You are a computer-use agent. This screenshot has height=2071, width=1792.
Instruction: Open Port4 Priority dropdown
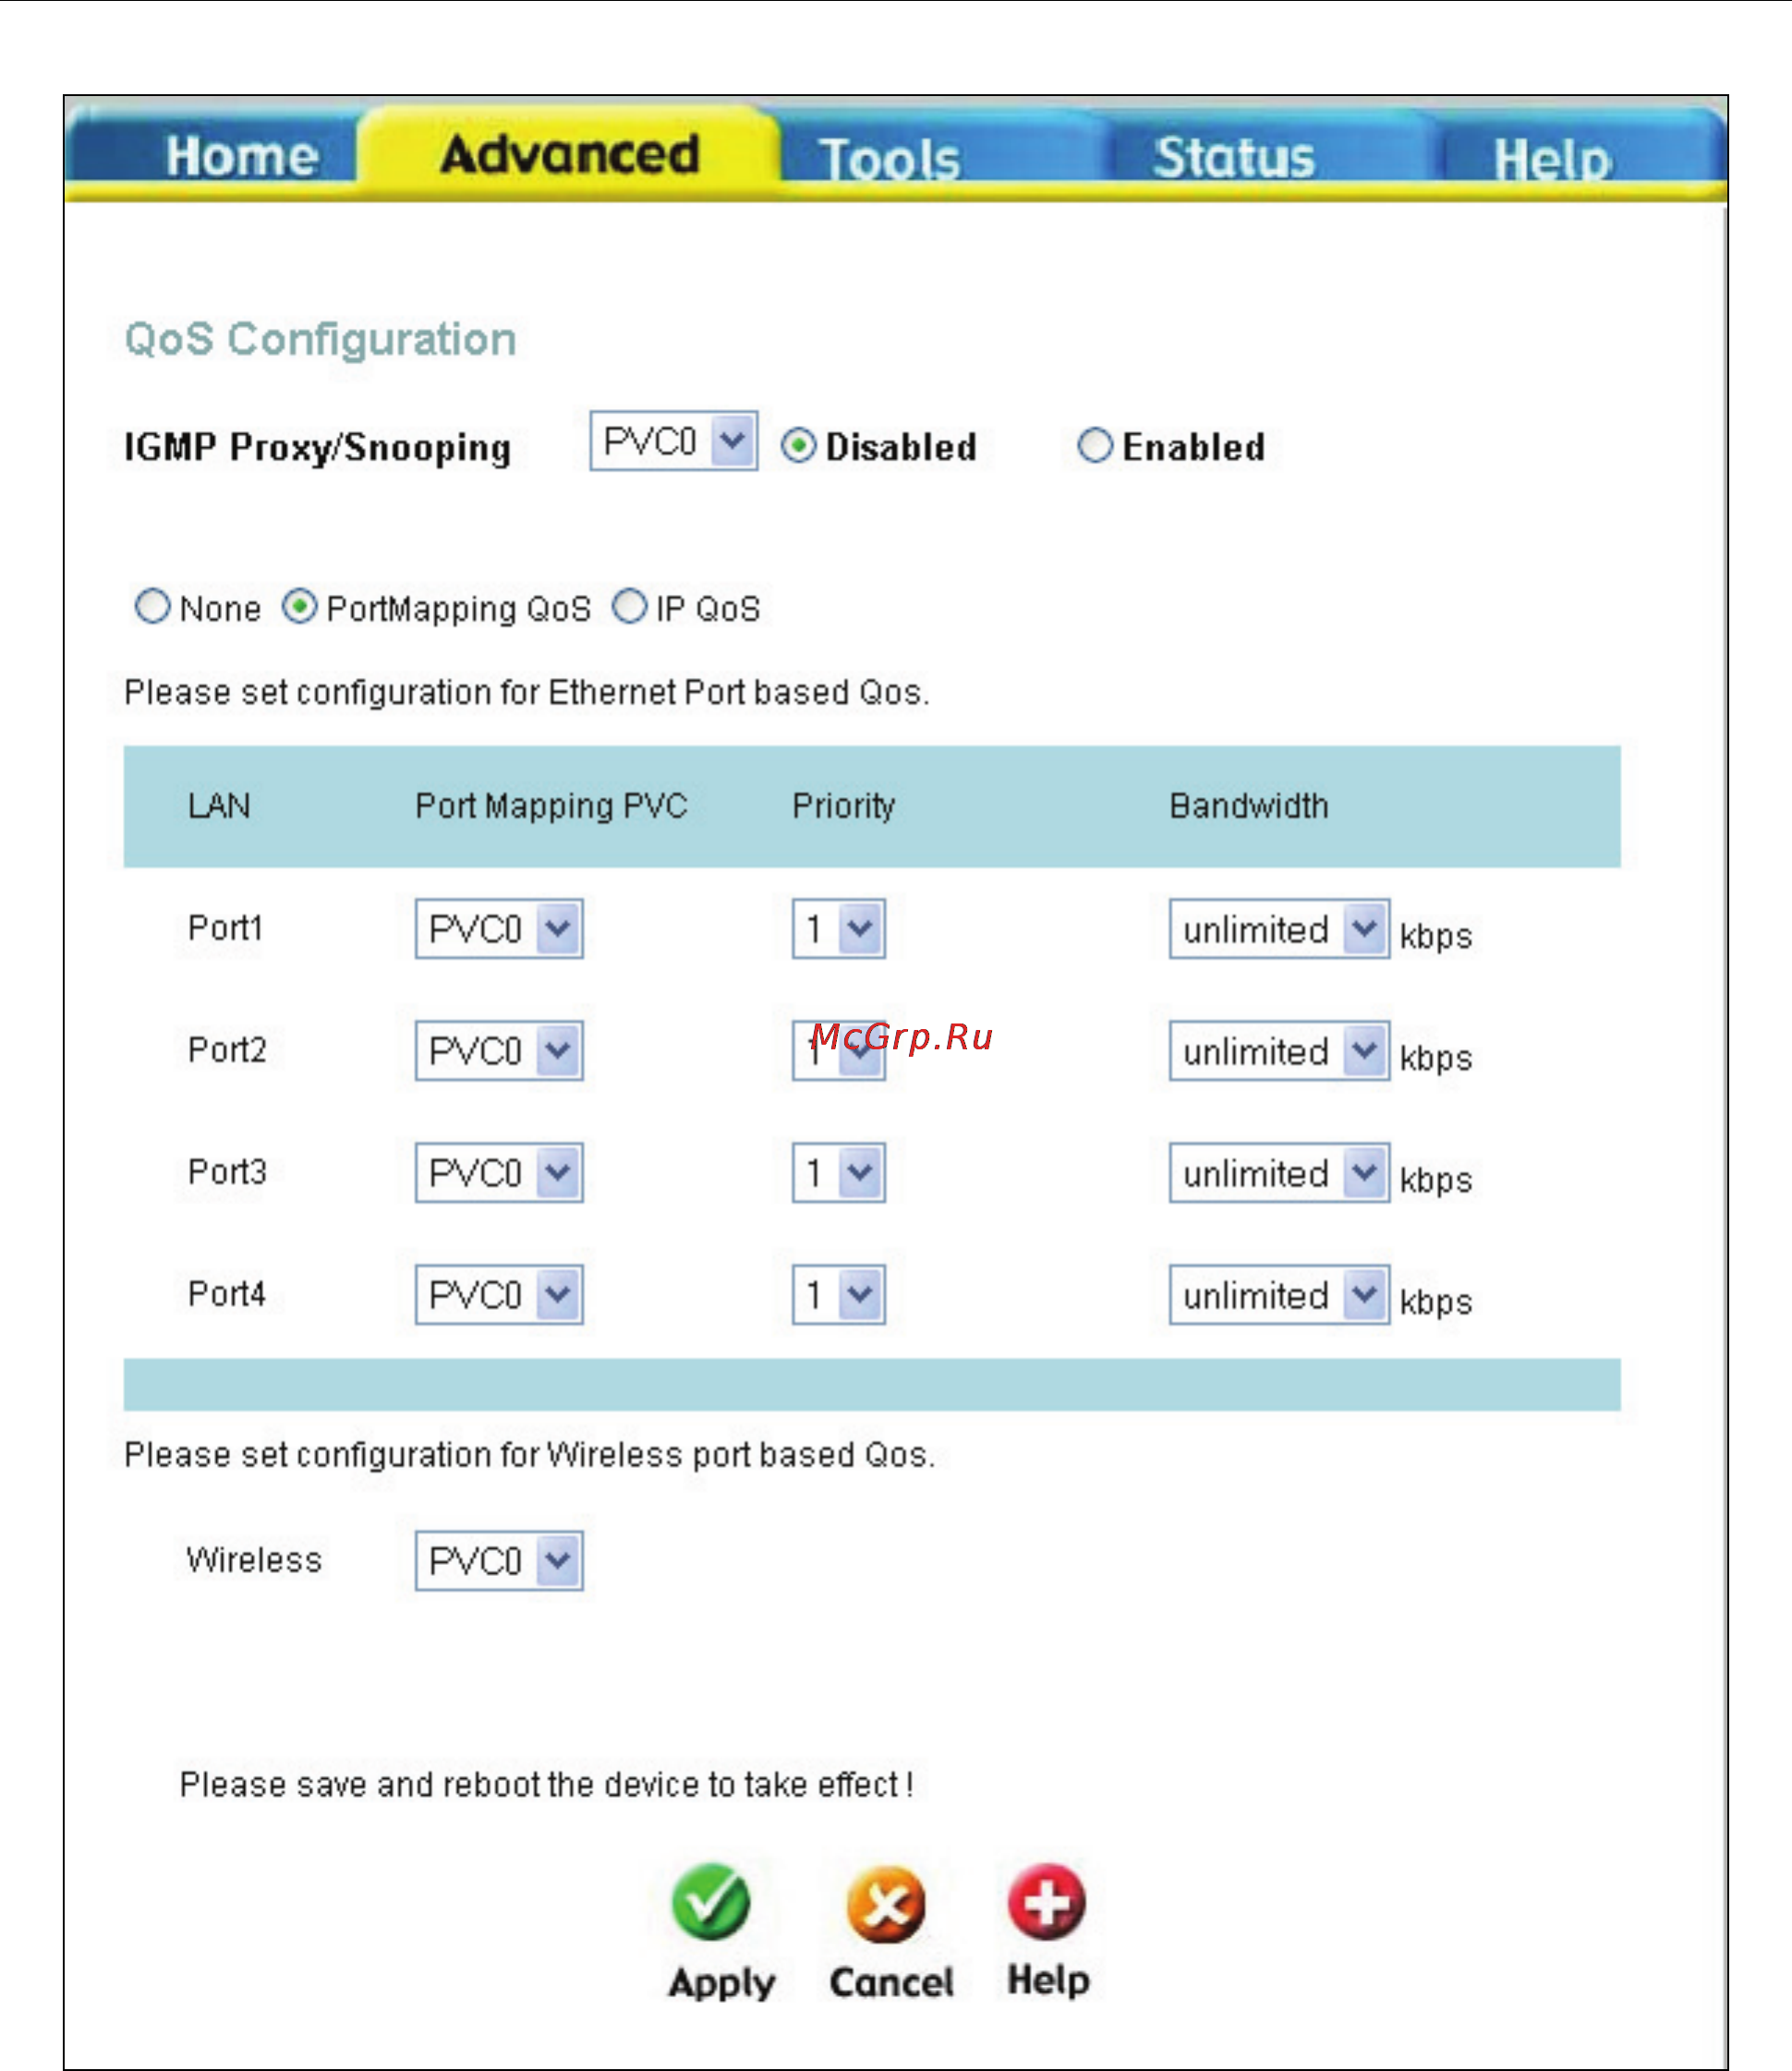(x=838, y=1294)
